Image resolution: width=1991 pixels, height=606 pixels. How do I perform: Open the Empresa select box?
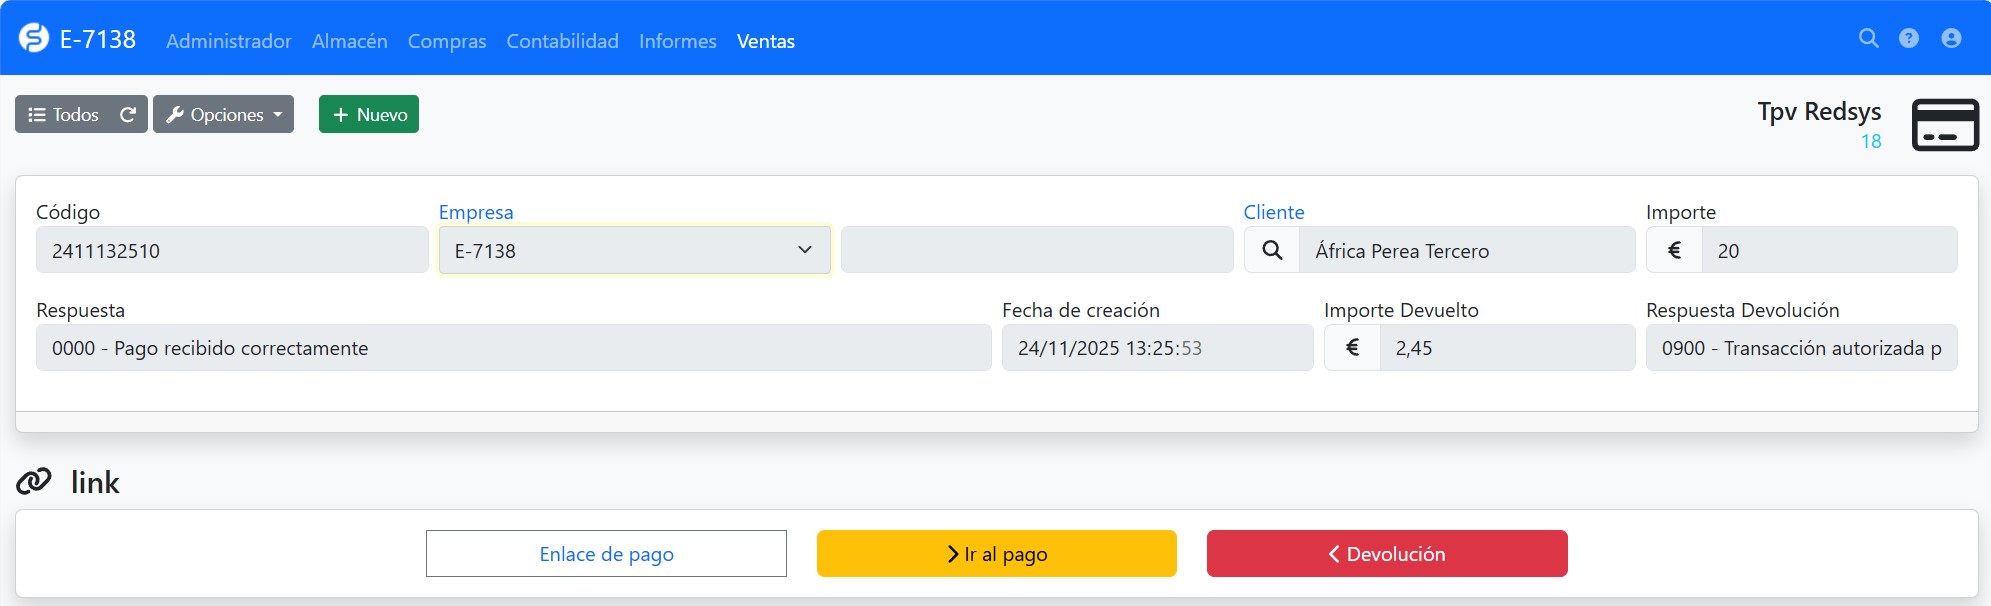point(634,250)
